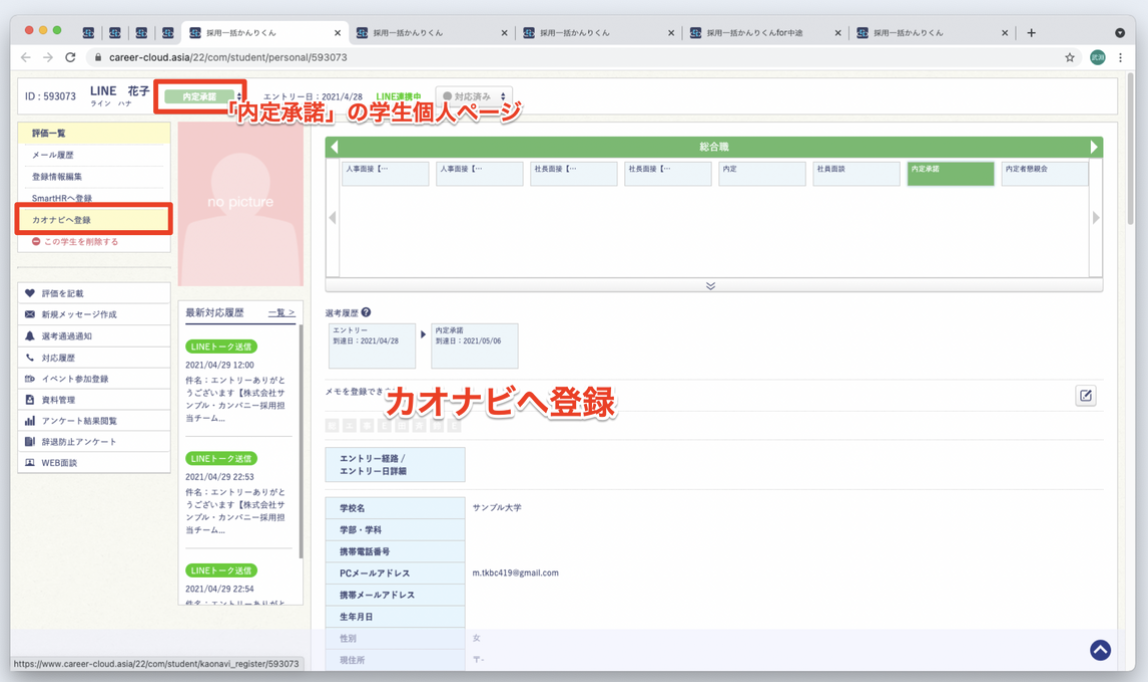Viewport: 1148px width, 682px height.
Task: Click the memo edit pencil icon
Action: 1086,396
